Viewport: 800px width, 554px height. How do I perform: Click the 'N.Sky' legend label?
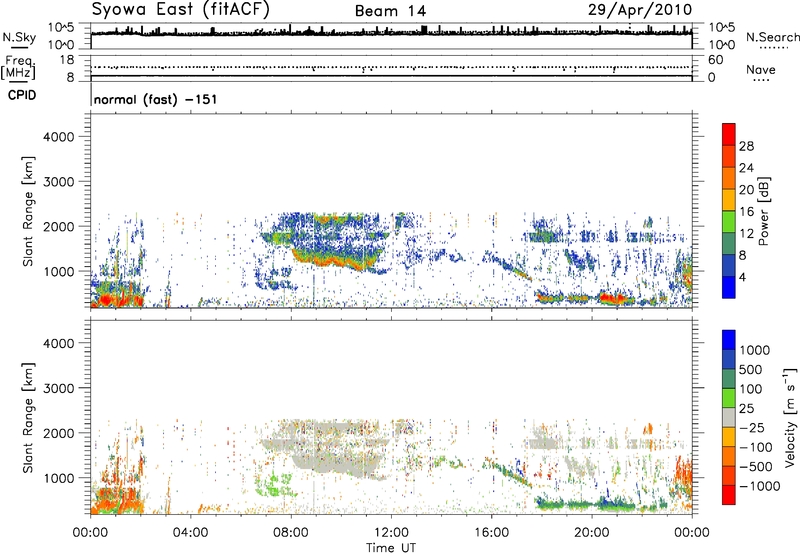(x=19, y=37)
